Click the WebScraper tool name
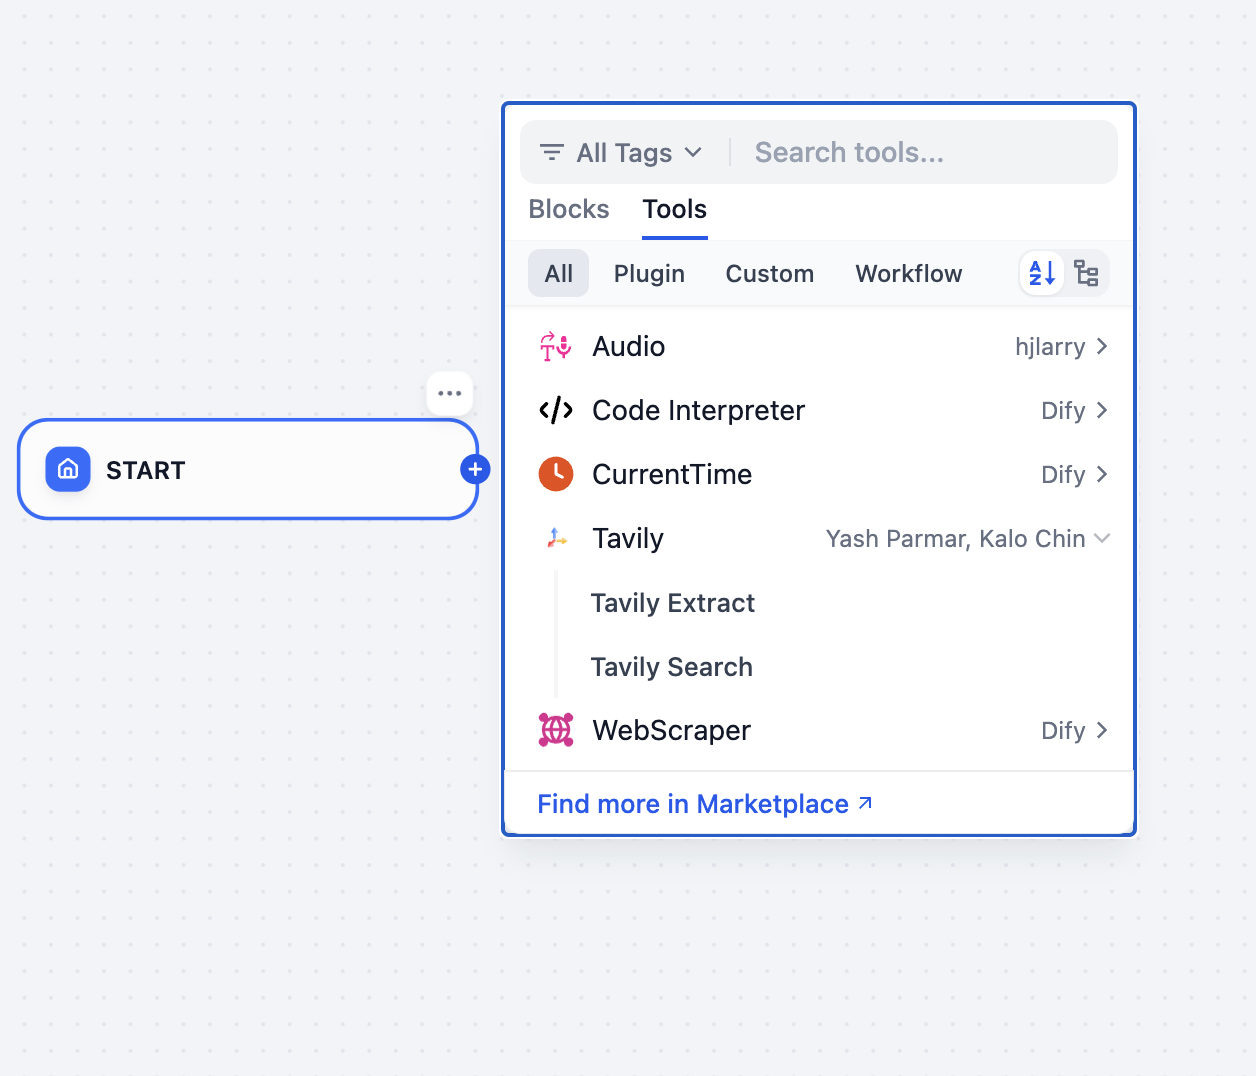 [x=672, y=730]
